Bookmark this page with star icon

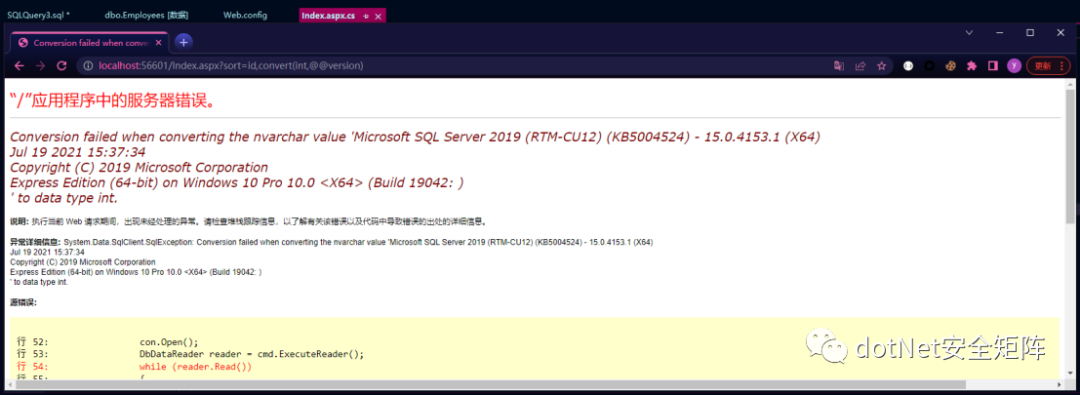pos(881,66)
